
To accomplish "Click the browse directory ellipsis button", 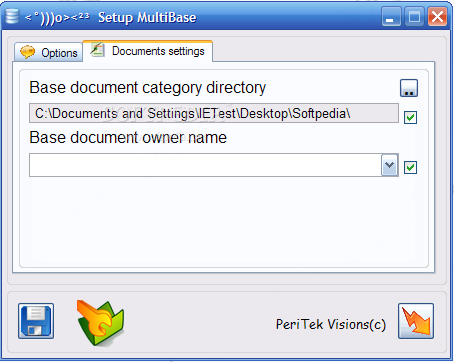I will pos(409,88).
